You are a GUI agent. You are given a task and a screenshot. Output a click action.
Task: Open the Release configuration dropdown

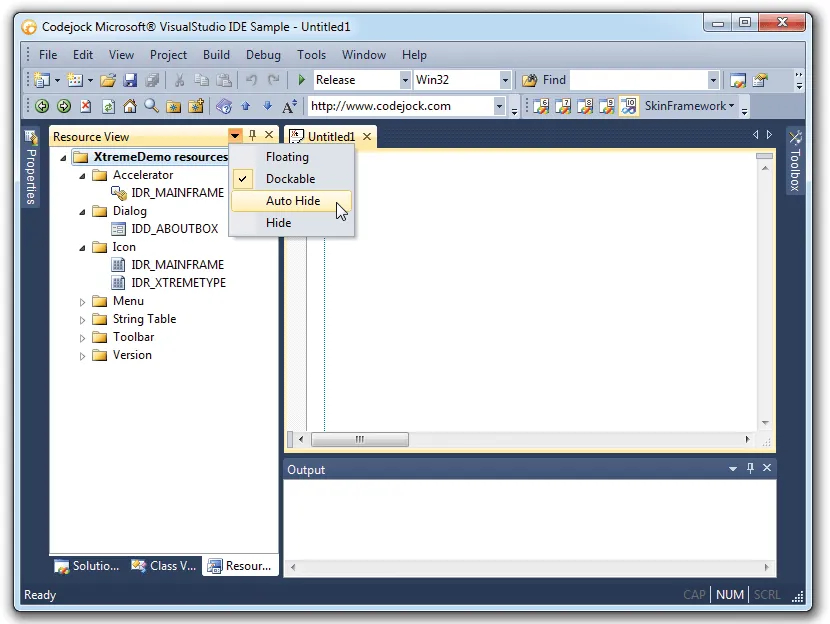coord(405,80)
